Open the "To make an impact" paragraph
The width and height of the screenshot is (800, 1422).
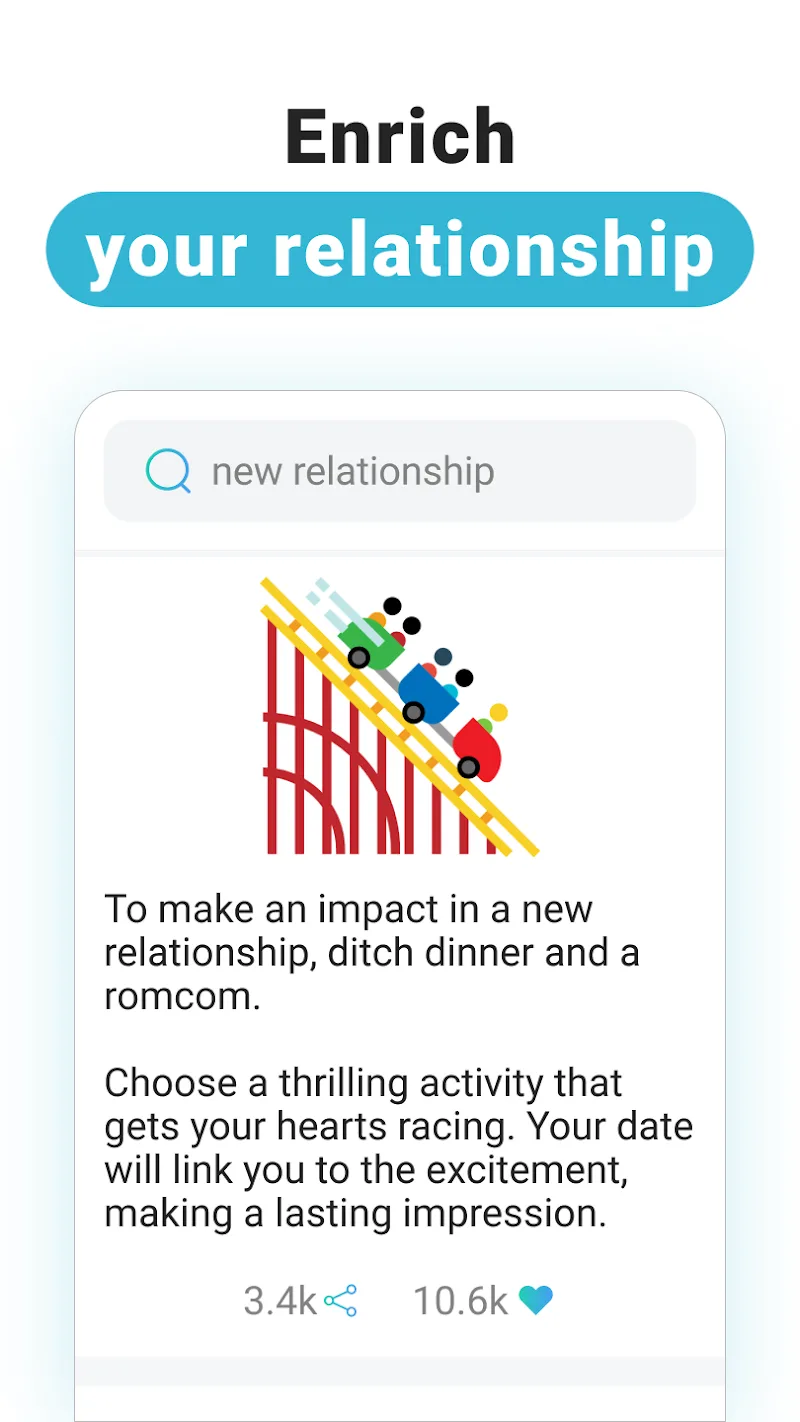372,953
